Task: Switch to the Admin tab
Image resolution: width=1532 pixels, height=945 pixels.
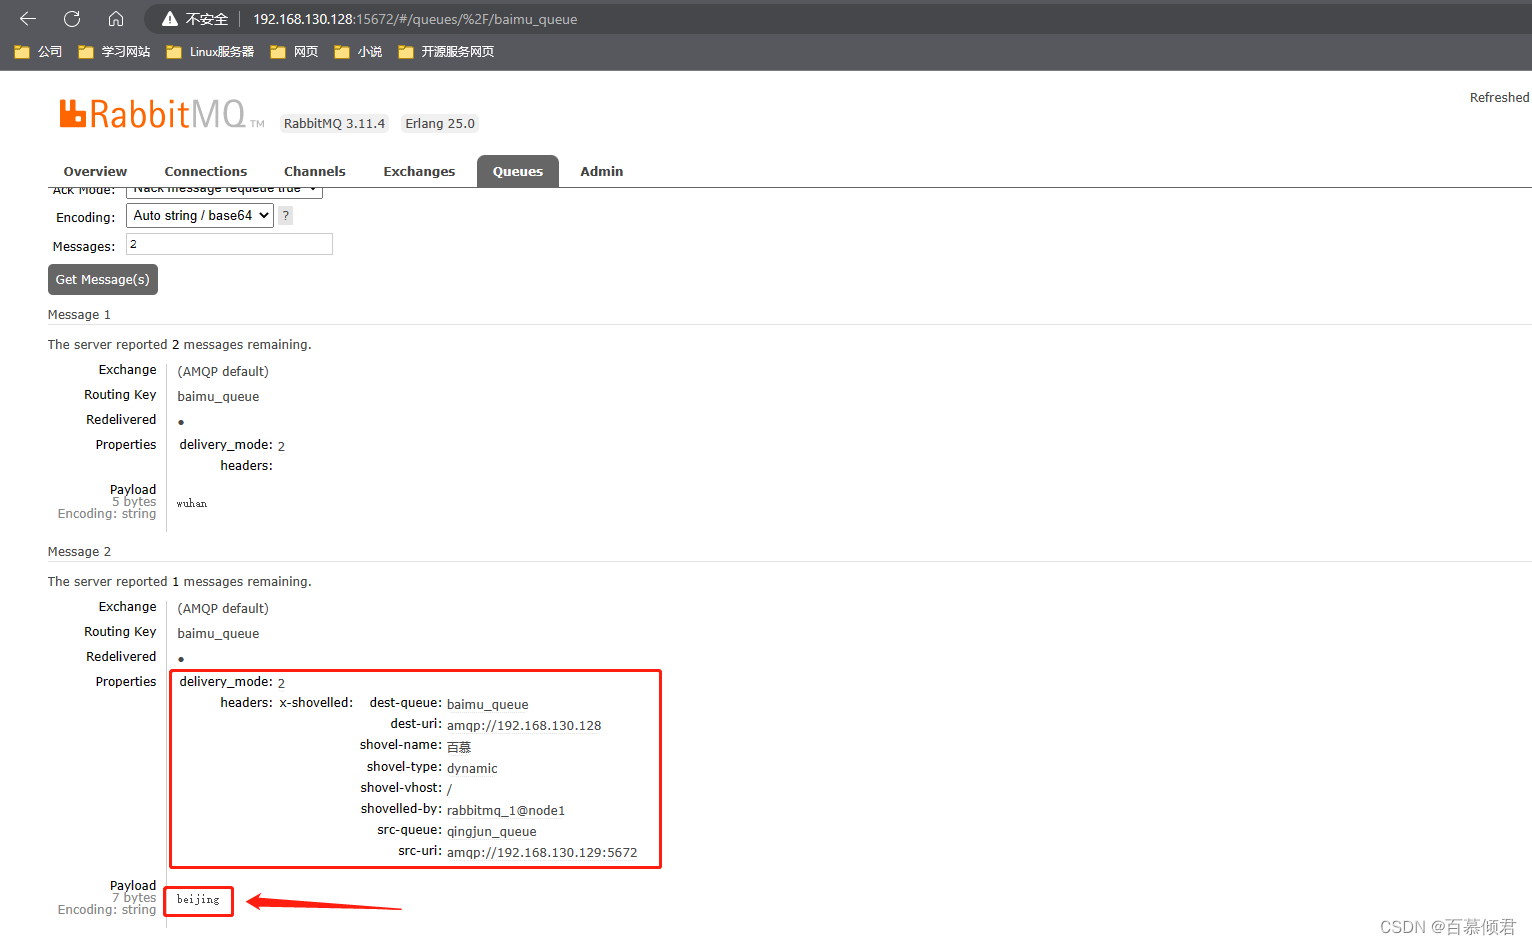Action: pos(602,172)
